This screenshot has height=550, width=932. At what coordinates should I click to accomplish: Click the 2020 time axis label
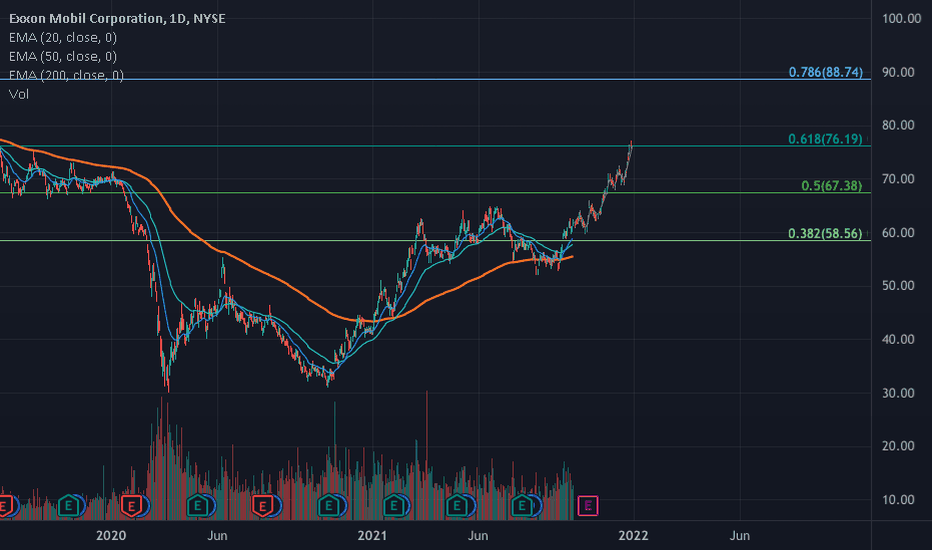[111, 536]
